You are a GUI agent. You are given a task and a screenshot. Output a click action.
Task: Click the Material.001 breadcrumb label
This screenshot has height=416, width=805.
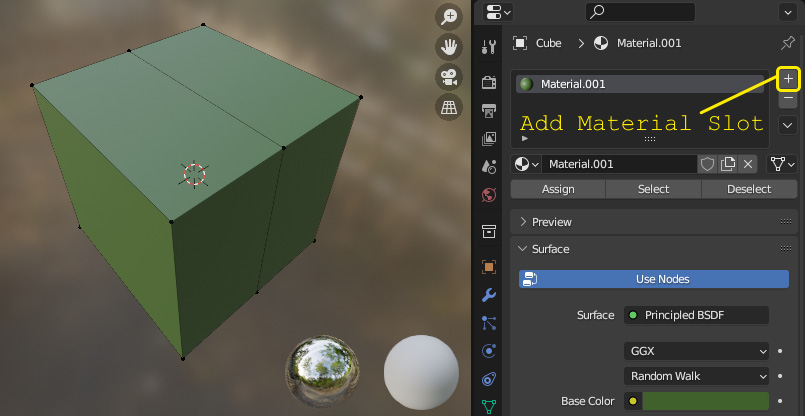pos(649,43)
